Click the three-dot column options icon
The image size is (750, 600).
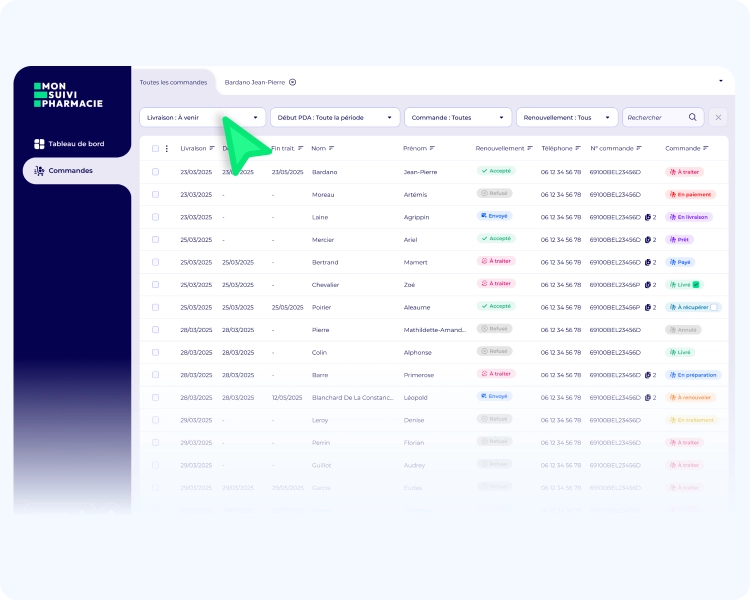click(x=167, y=149)
